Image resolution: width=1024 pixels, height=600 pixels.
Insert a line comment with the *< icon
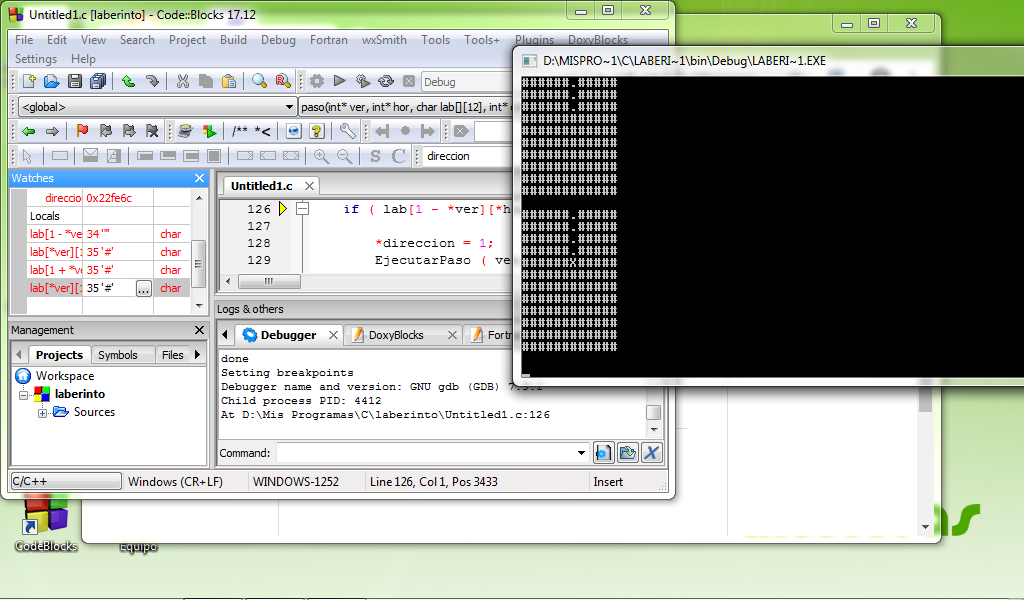pos(263,131)
